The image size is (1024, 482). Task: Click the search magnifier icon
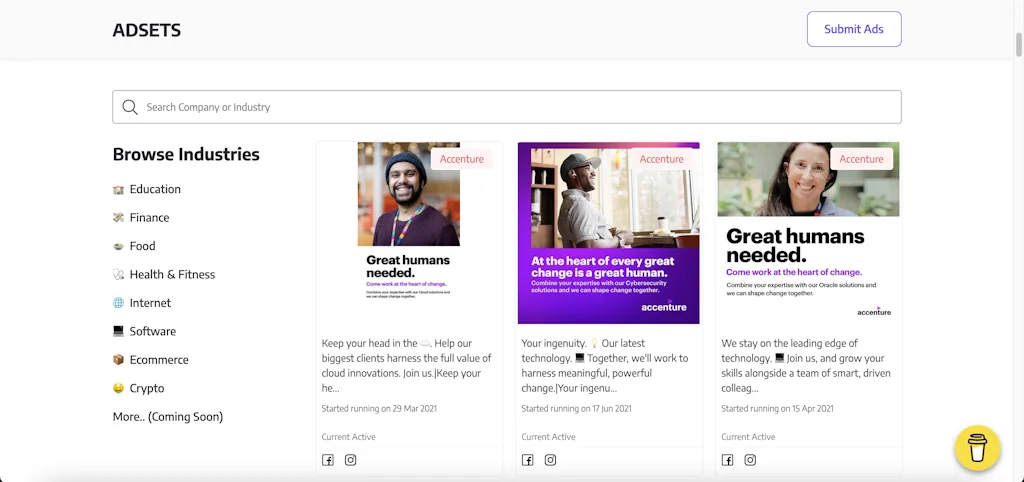[x=130, y=107]
